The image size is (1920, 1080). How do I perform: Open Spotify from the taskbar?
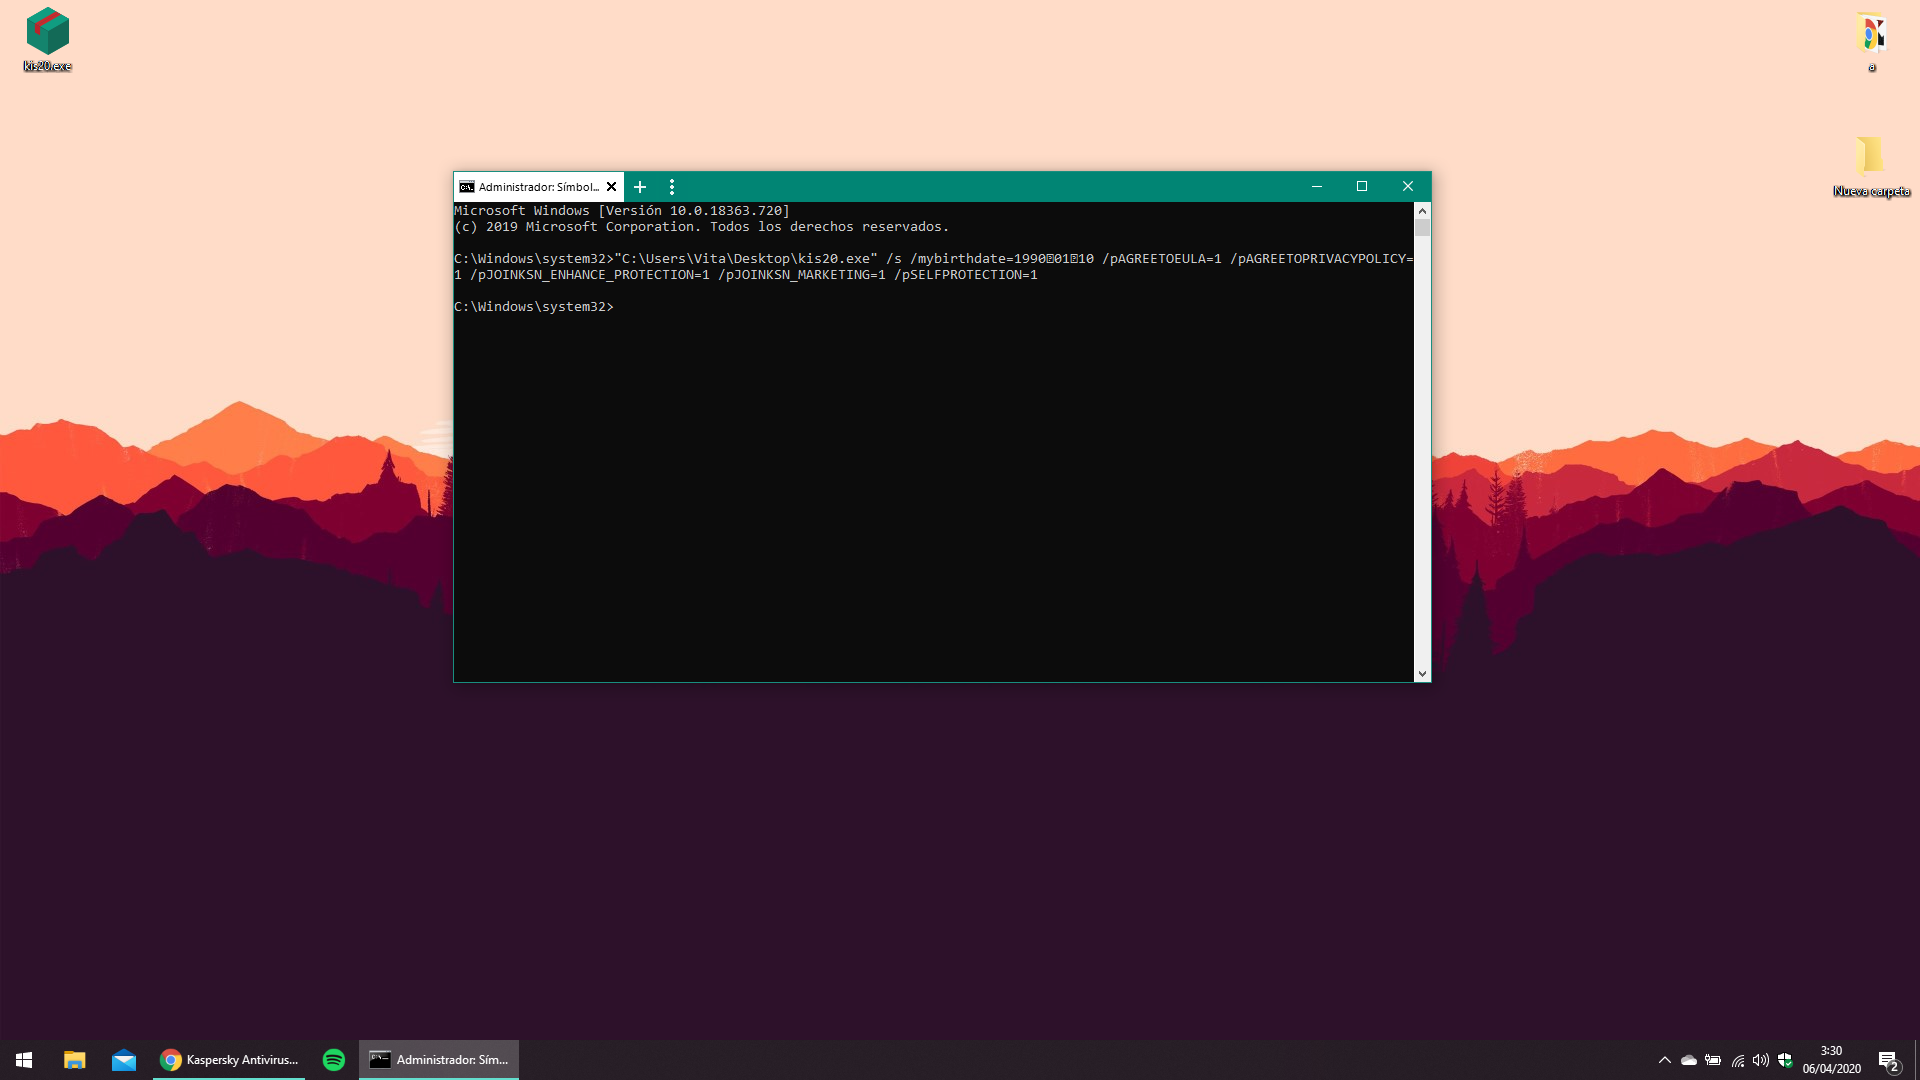click(334, 1060)
